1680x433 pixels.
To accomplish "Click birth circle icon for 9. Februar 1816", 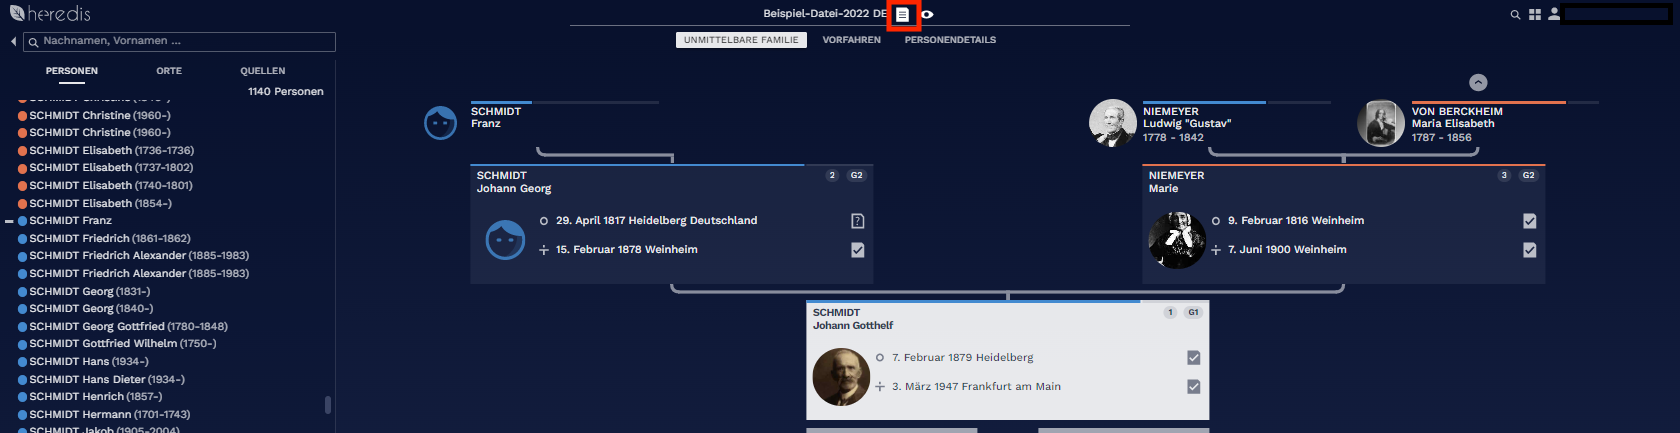I will pos(1216,221).
